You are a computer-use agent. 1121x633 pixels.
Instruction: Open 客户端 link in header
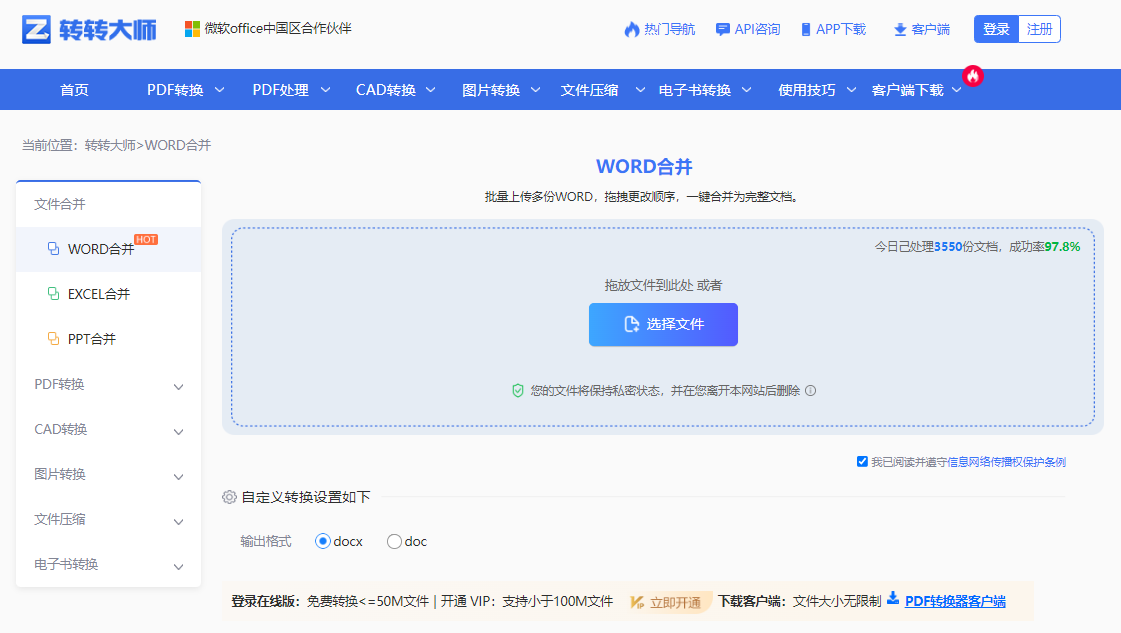pos(931,29)
